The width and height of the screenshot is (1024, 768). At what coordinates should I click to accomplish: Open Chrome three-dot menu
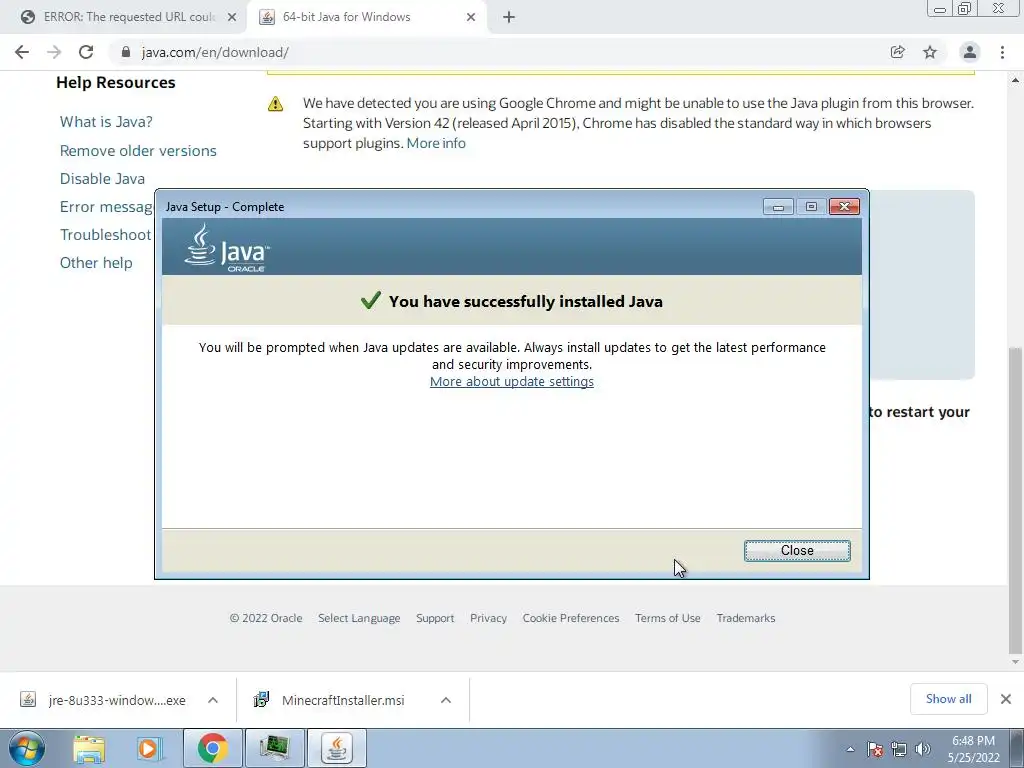click(1002, 52)
